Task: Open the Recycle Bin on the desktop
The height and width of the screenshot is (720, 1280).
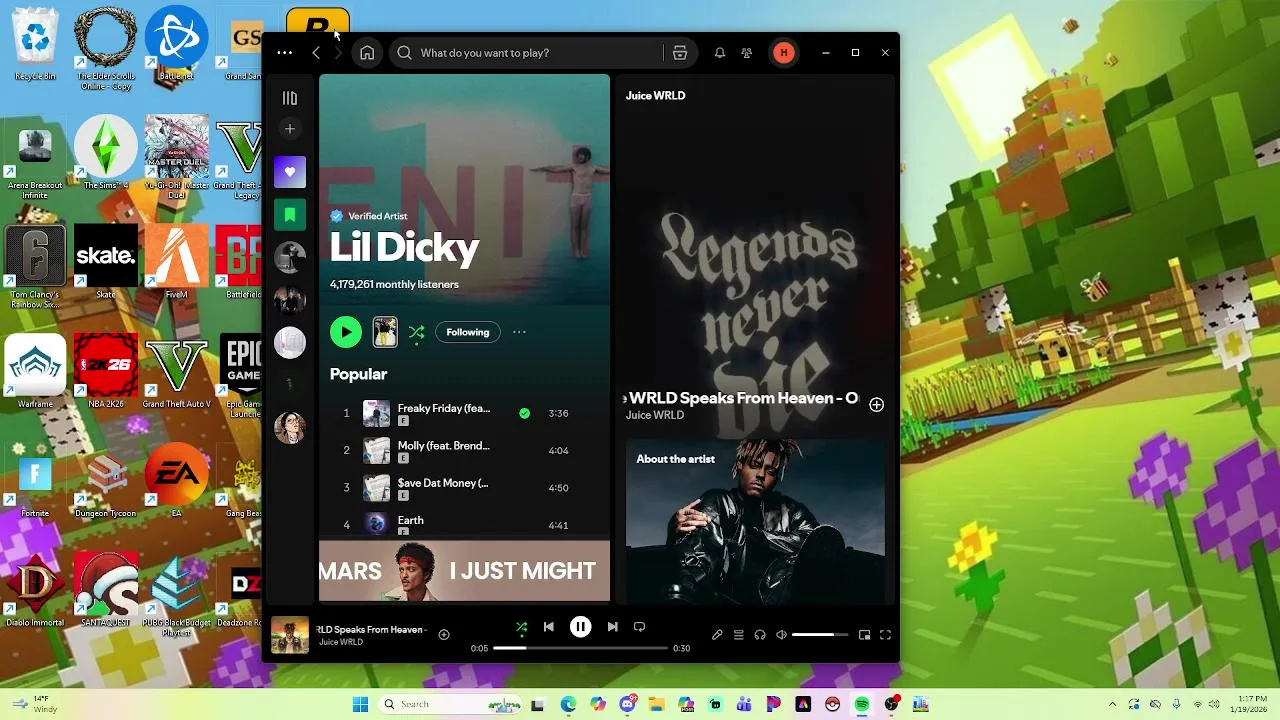Action: click(35, 44)
